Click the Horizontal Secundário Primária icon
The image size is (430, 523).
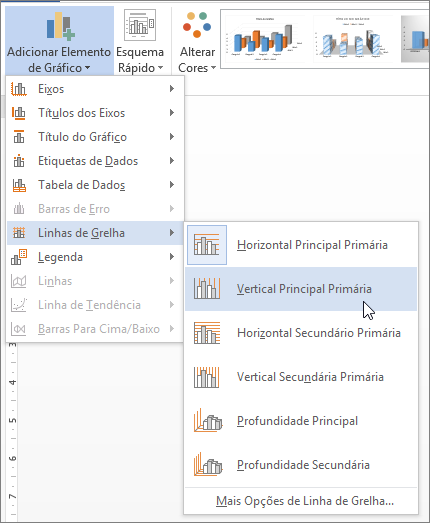click(x=207, y=333)
